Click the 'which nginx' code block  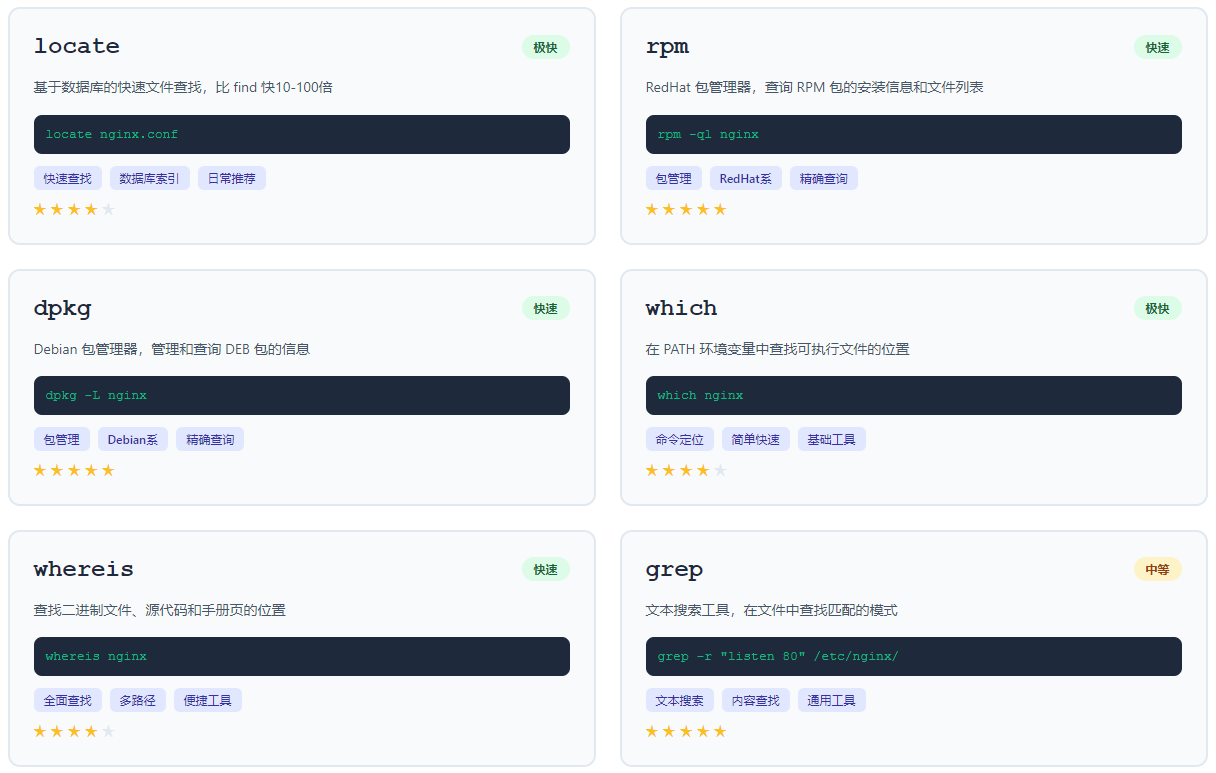[913, 395]
